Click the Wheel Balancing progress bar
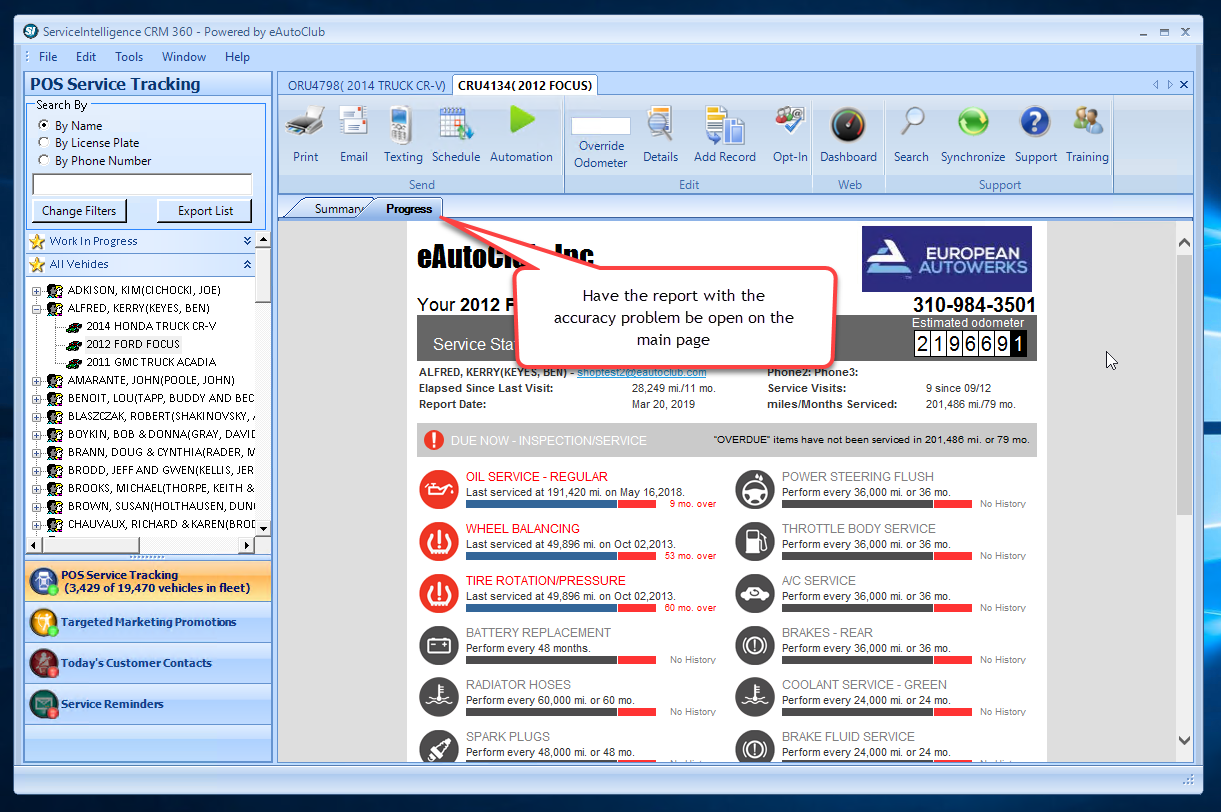This screenshot has width=1221, height=812. (x=561, y=556)
